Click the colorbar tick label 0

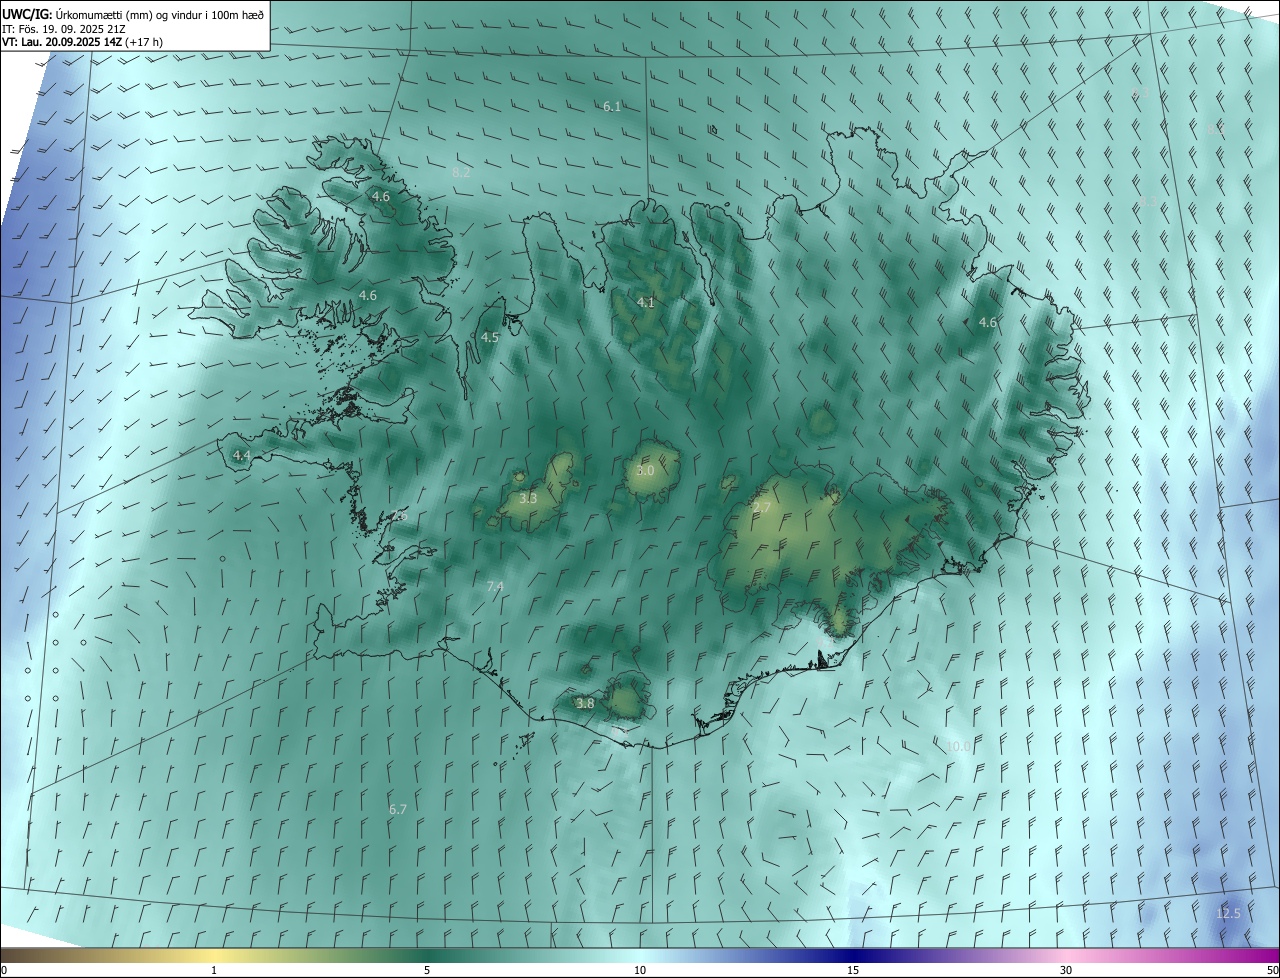[x=4, y=970]
